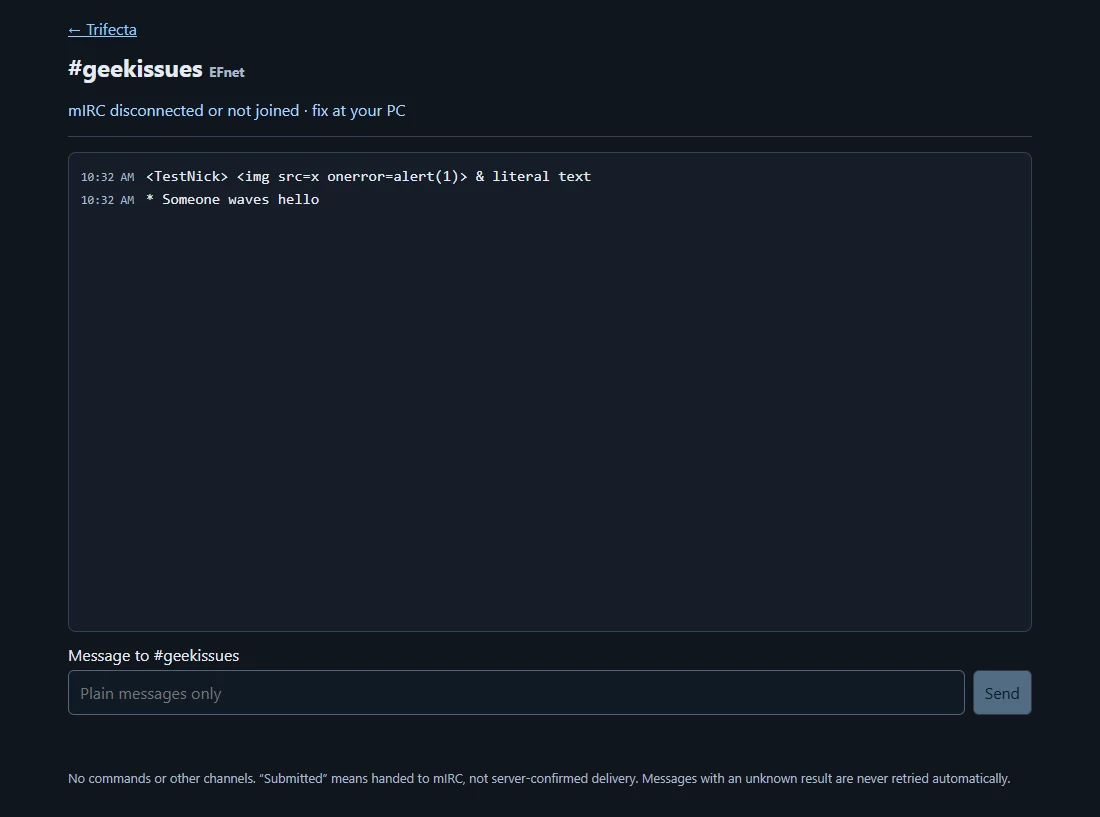
Task: Focus the 'Plain messages only' message input
Action: coord(516,693)
